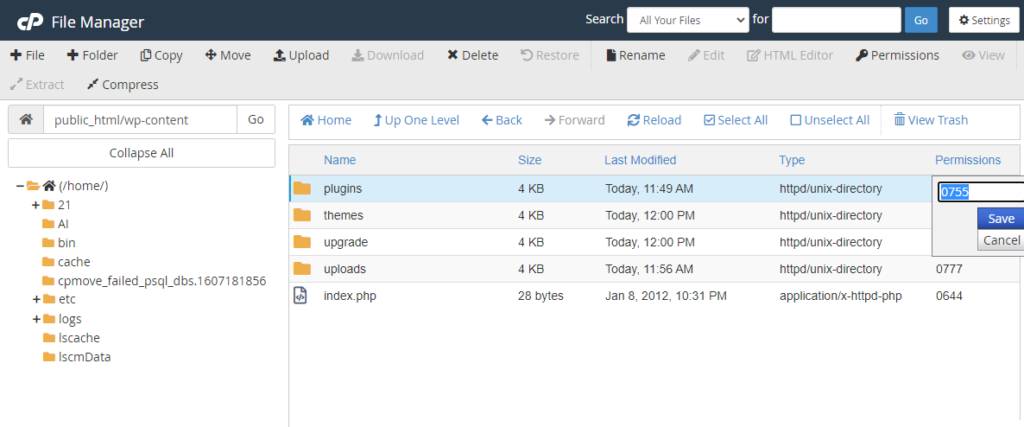Click the Restore toolbar button
Image resolution: width=1024 pixels, height=427 pixels.
(550, 55)
